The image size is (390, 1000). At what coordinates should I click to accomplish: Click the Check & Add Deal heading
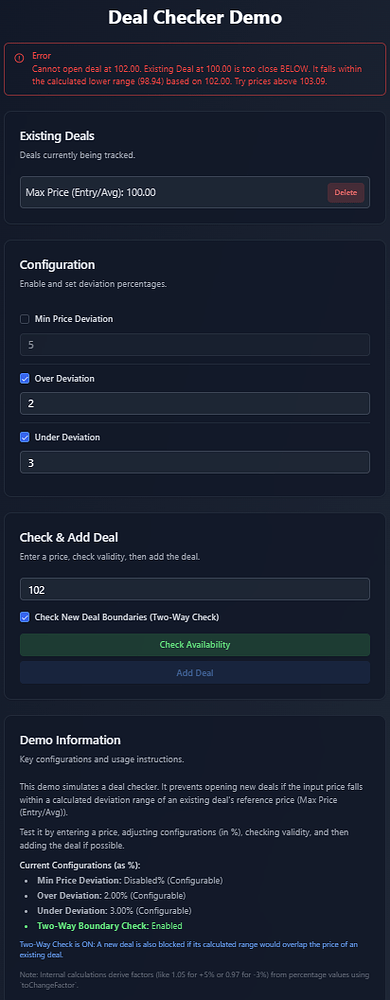[69, 537]
